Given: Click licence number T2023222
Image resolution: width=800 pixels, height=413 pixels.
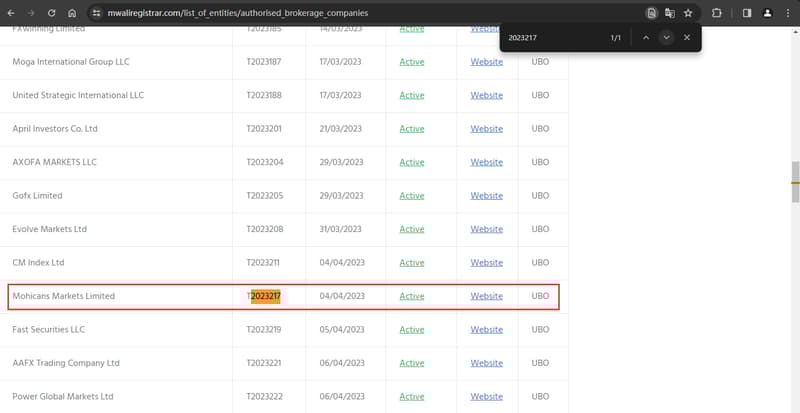Looking at the screenshot, I should [265, 397].
